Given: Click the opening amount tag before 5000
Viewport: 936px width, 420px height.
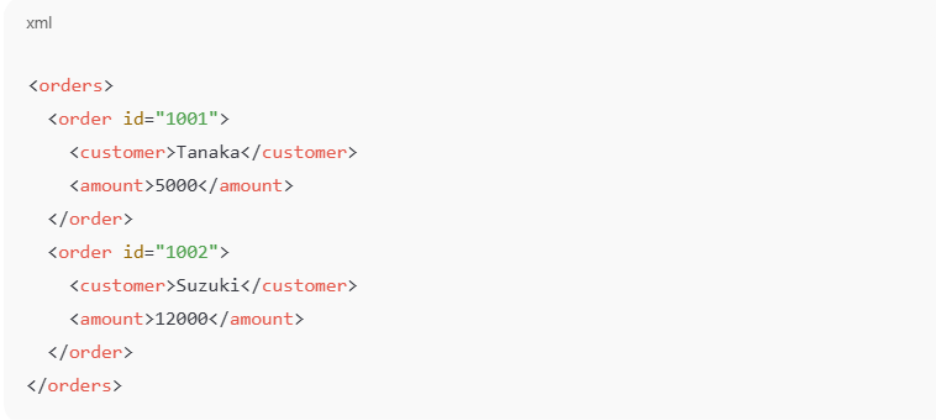Looking at the screenshot, I should coord(112,185).
